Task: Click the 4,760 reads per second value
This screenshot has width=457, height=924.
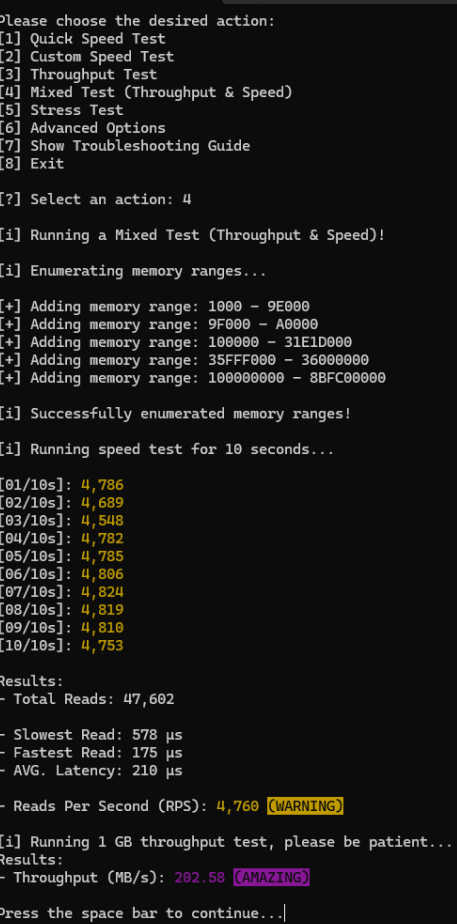Action: pos(238,806)
